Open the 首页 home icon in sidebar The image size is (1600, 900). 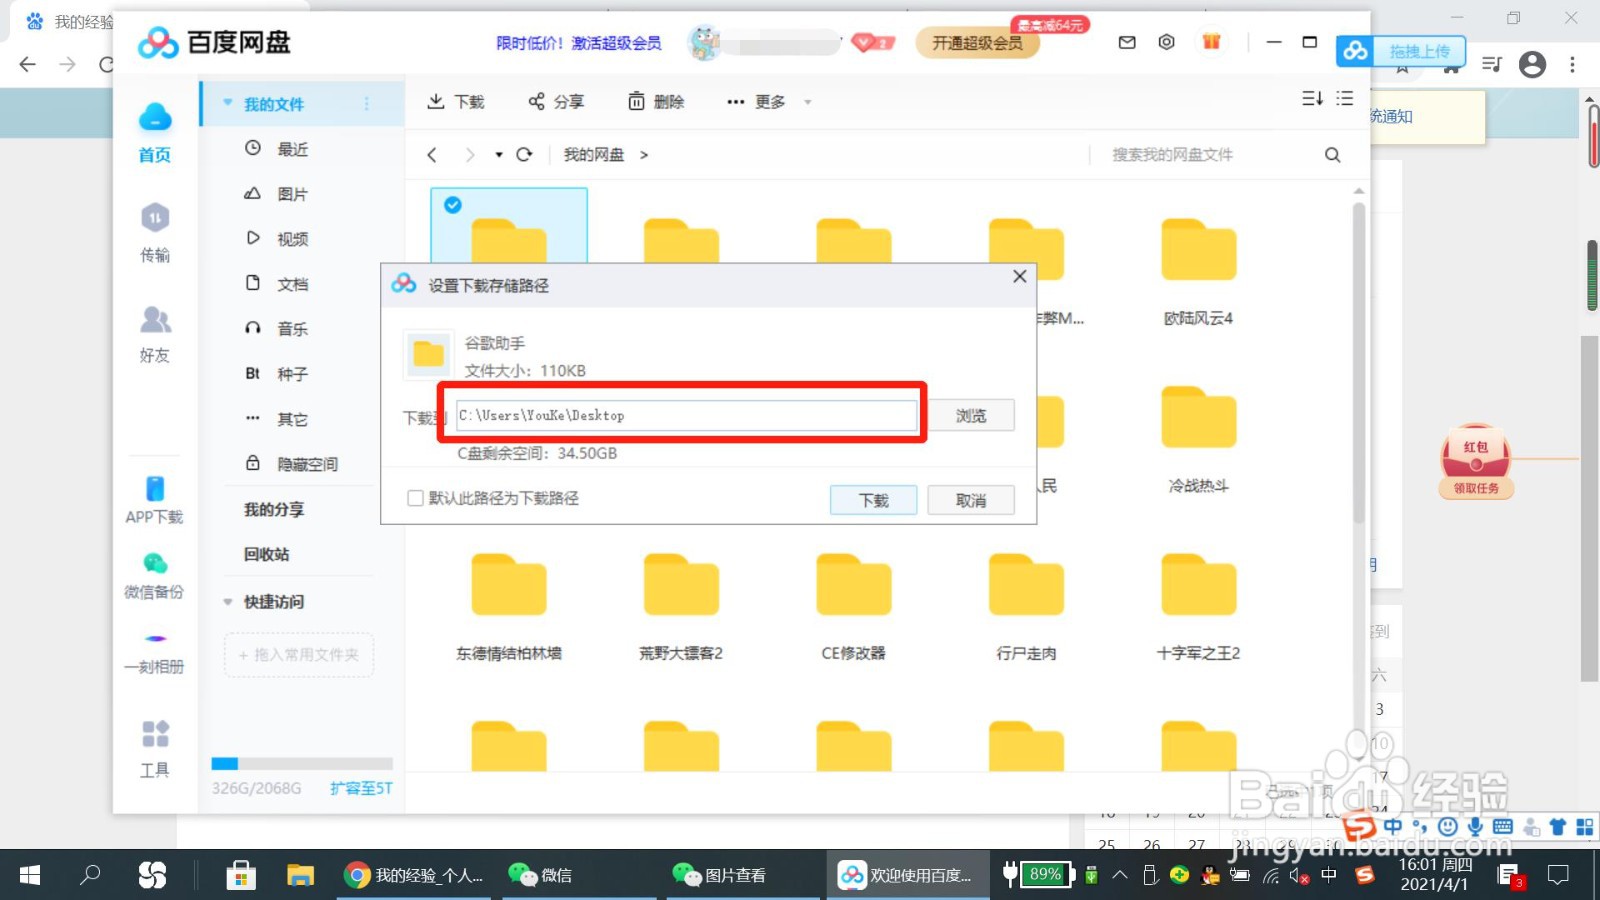[x=154, y=117]
